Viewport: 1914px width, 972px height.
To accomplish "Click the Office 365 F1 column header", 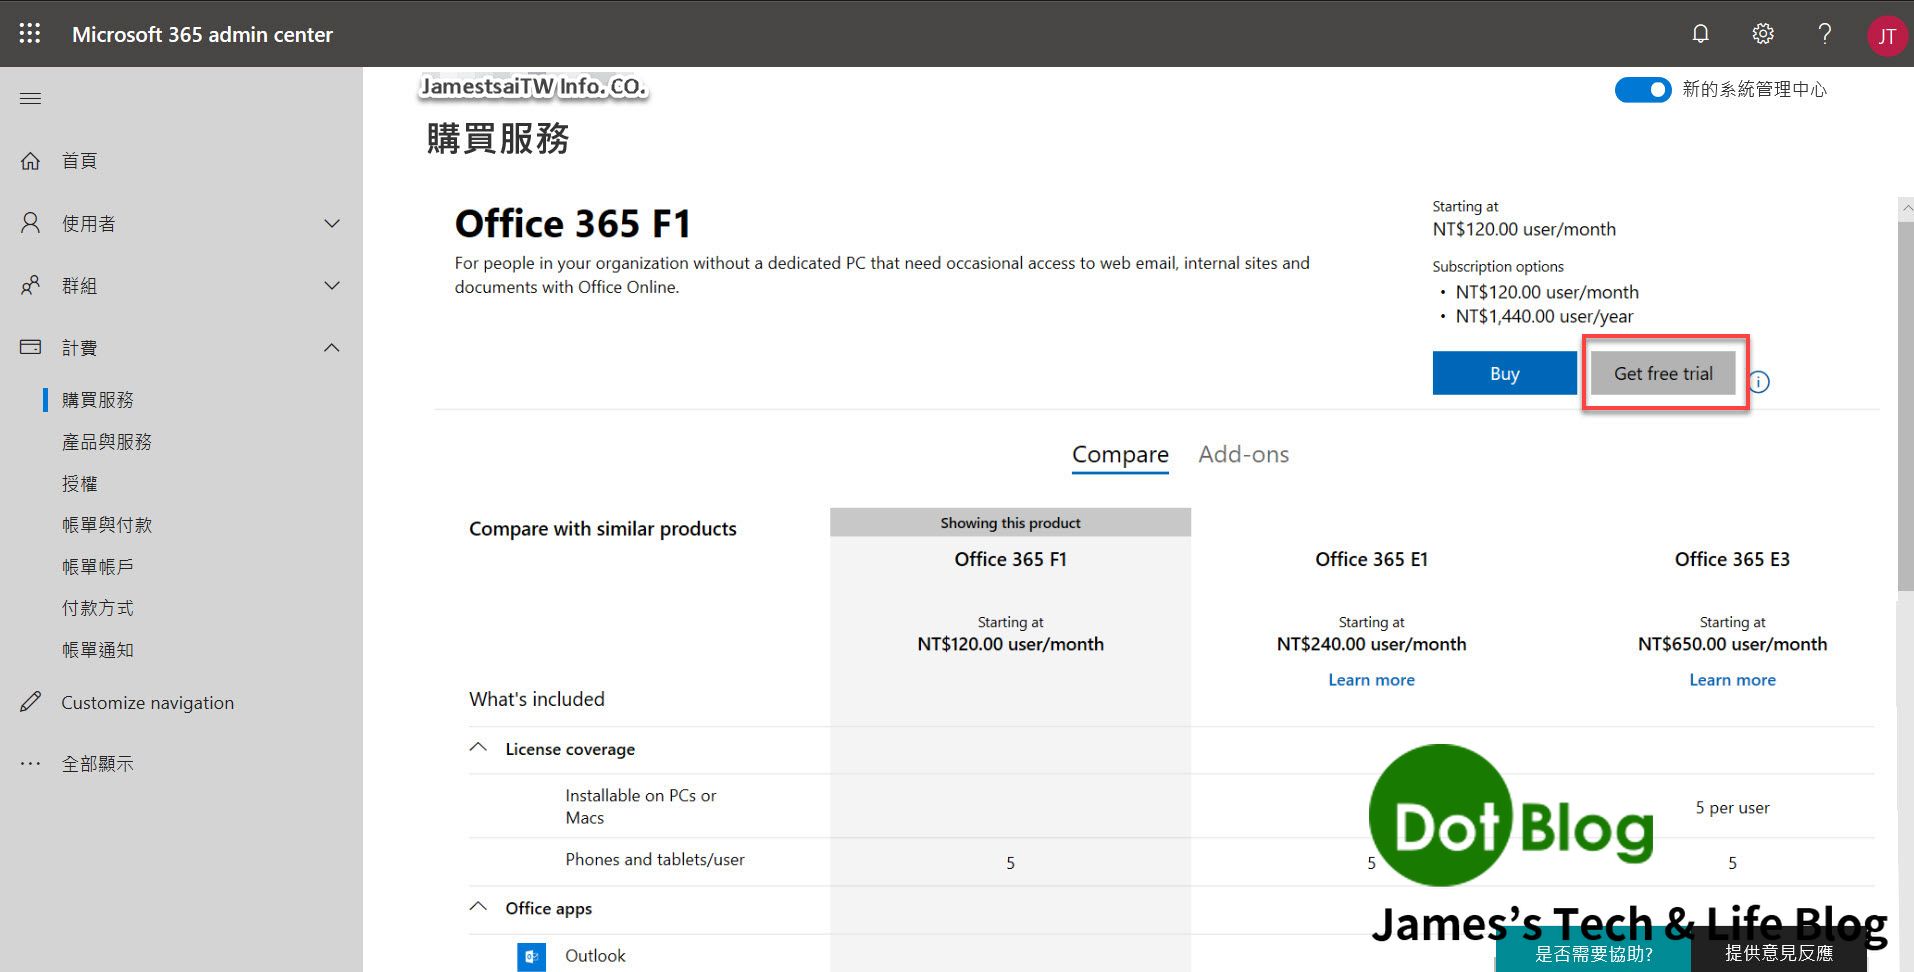I will point(1010,559).
